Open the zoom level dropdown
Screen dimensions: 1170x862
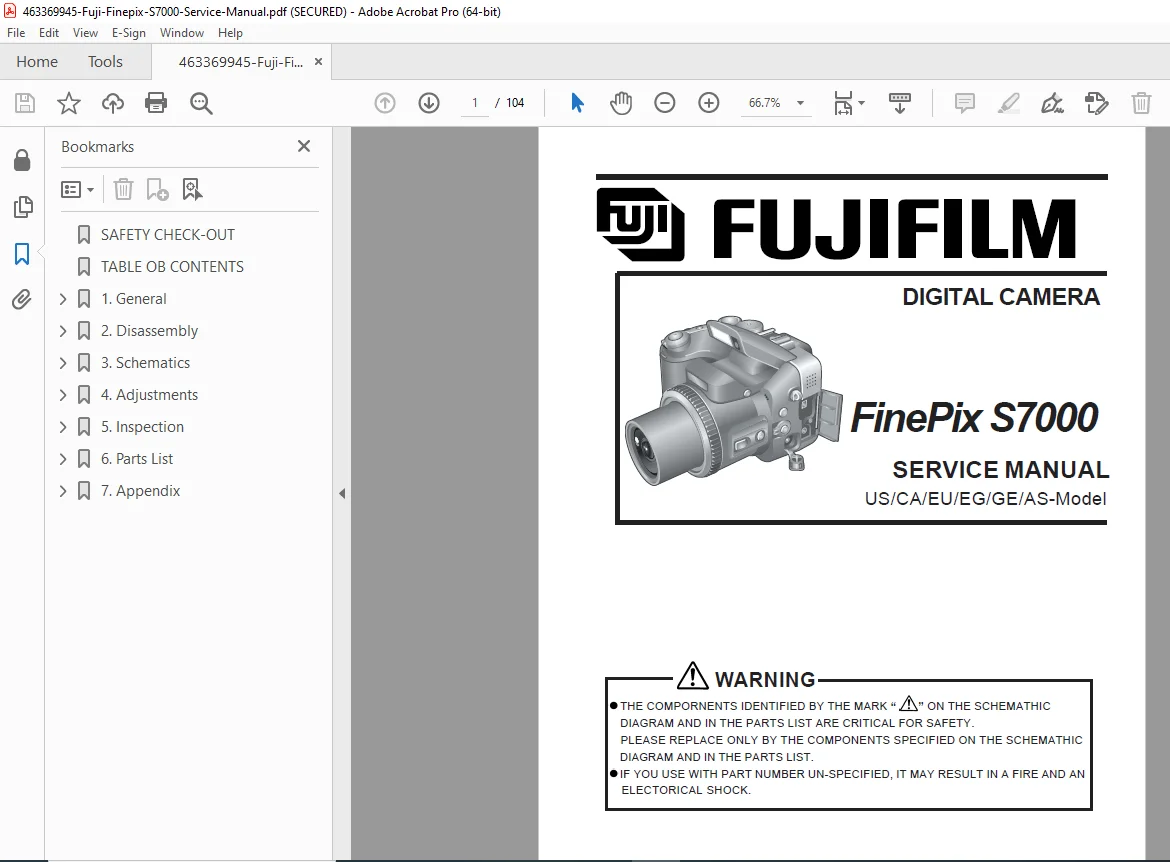coord(801,103)
